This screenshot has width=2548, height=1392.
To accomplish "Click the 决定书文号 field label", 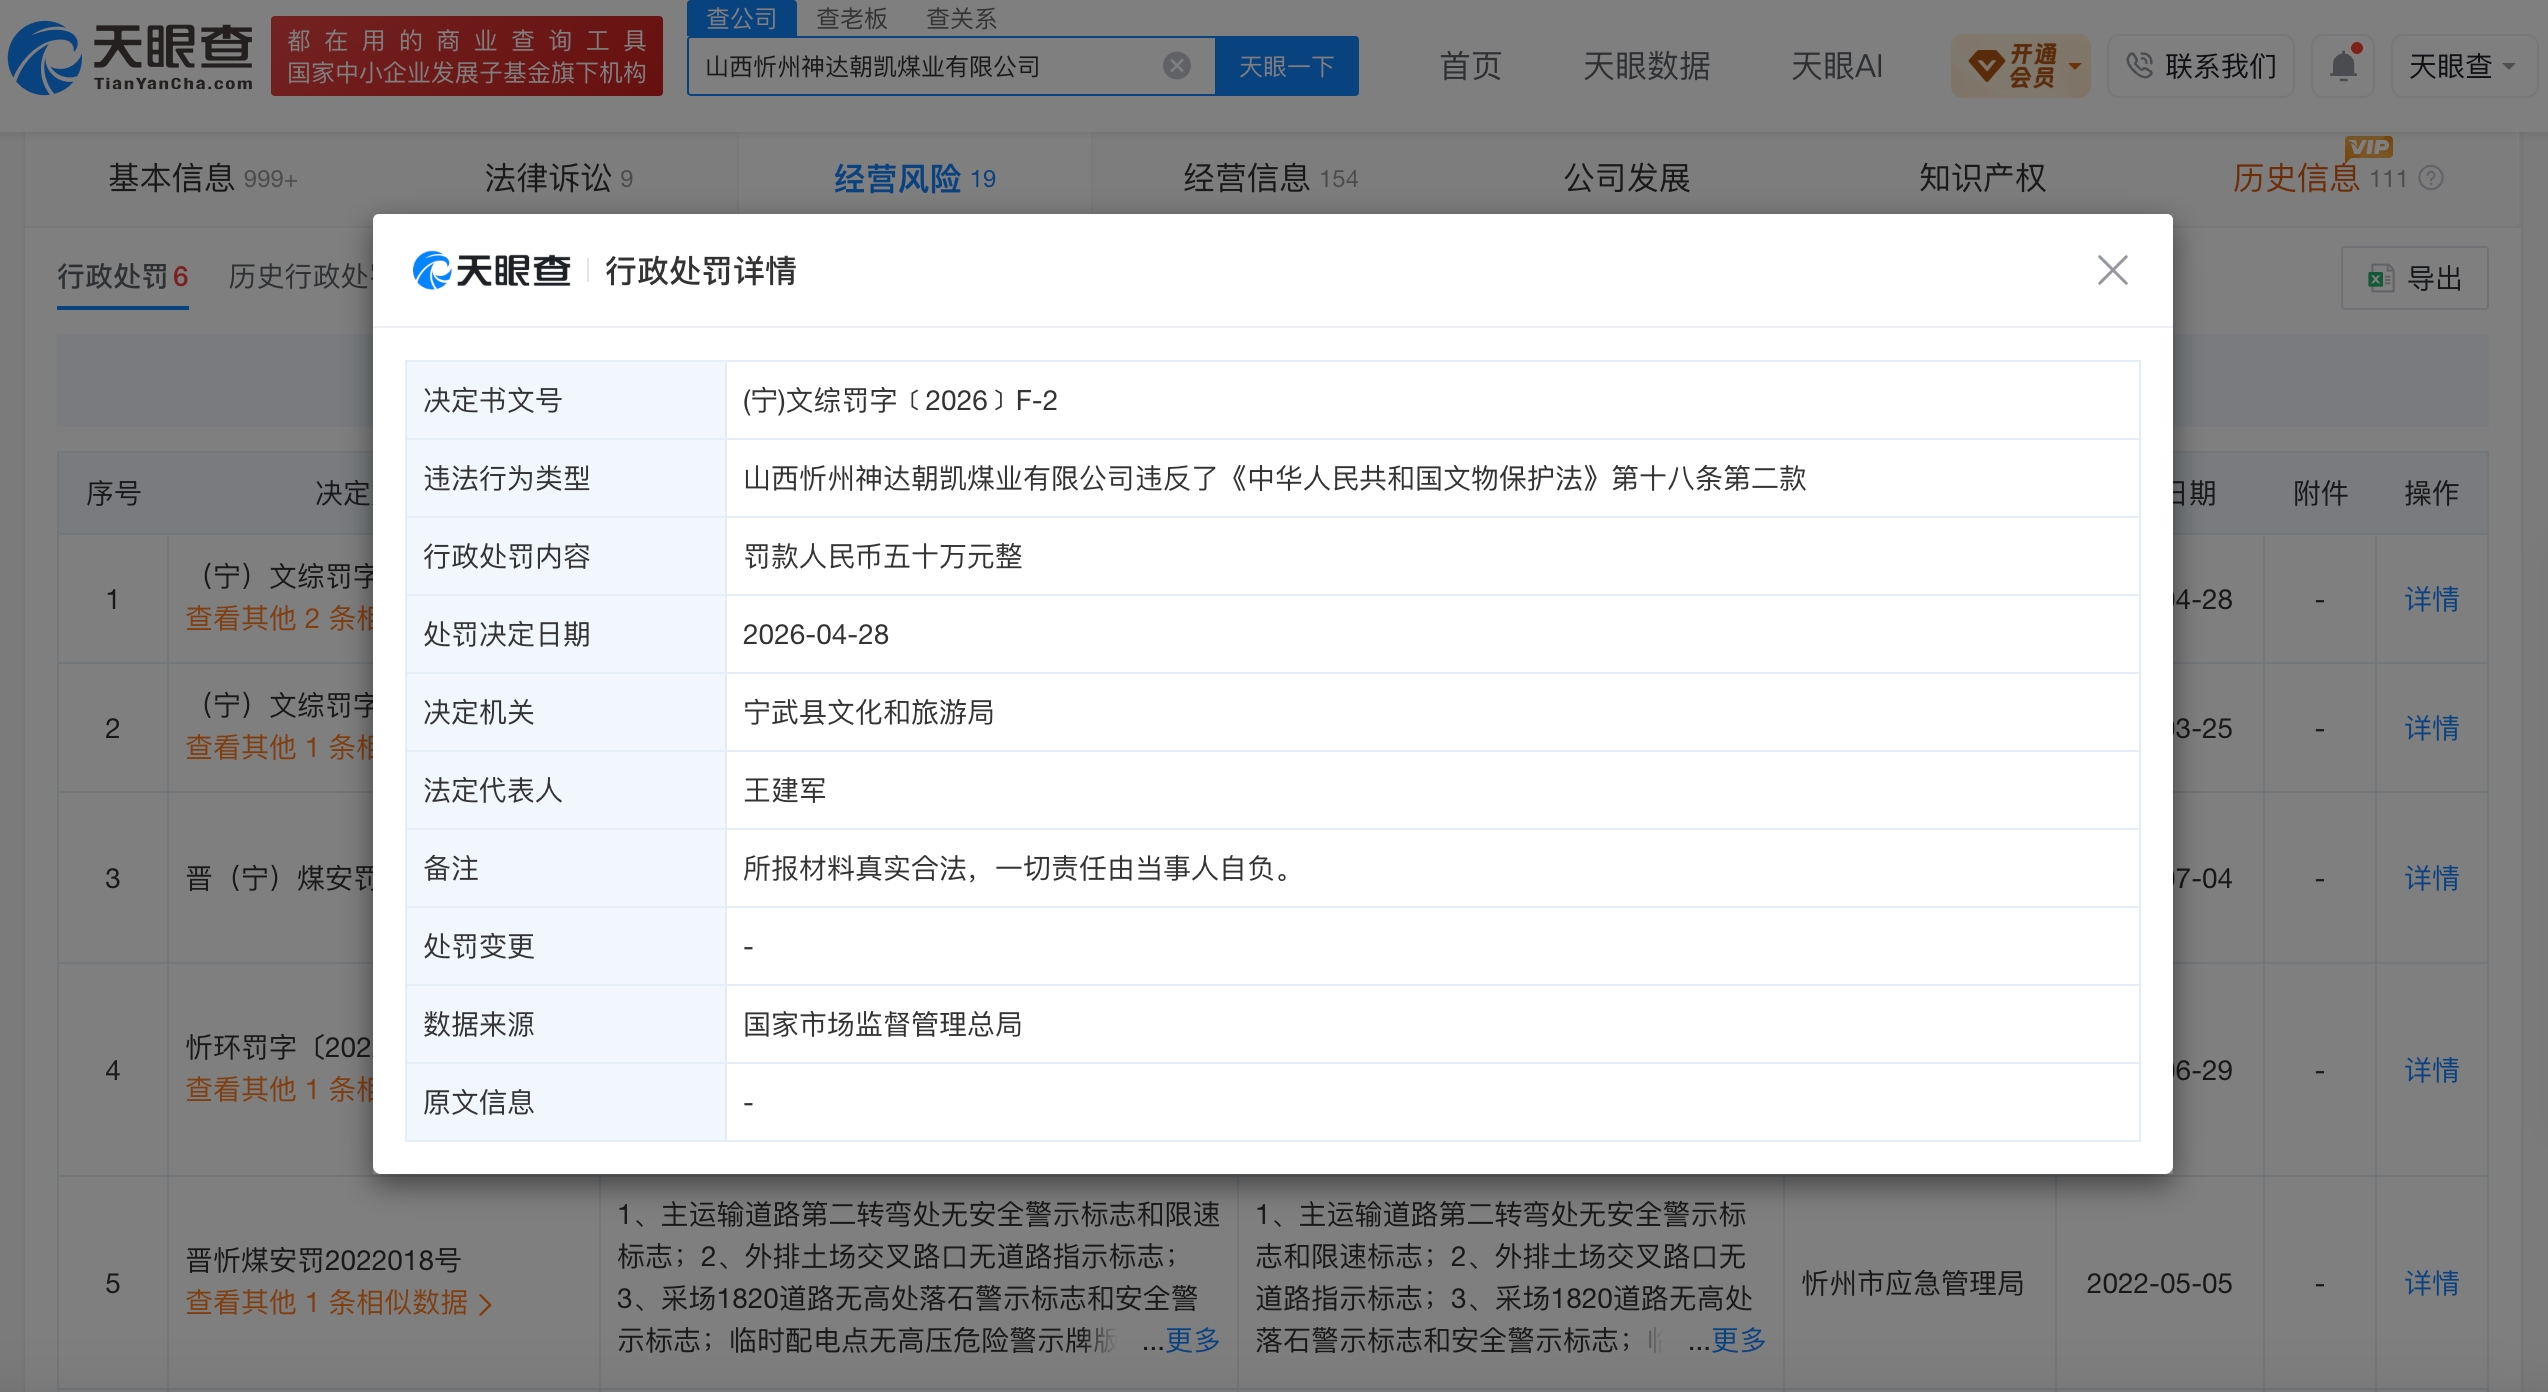I will 493,400.
